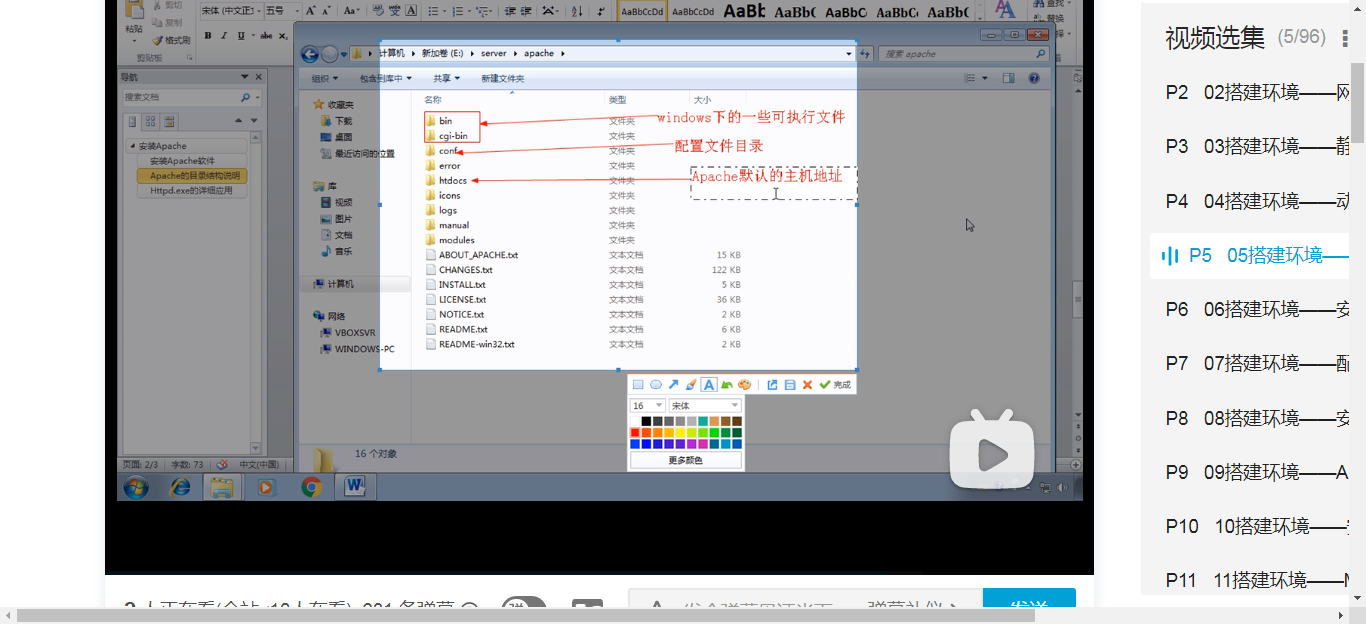Image resolution: width=1366 pixels, height=624 pixels.
Task: Click Explorer's back navigation button
Action: point(309,54)
